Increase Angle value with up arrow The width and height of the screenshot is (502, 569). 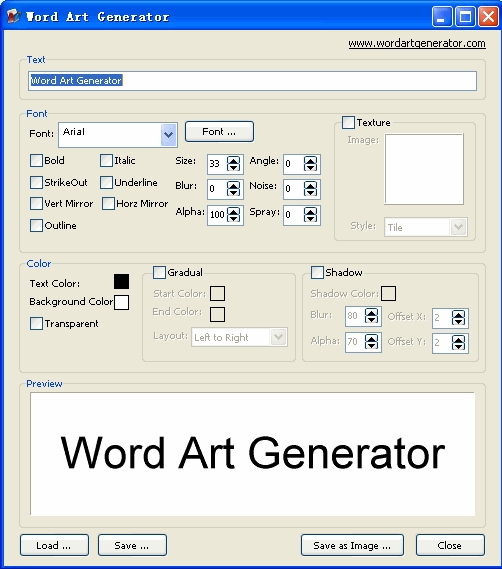click(x=310, y=160)
